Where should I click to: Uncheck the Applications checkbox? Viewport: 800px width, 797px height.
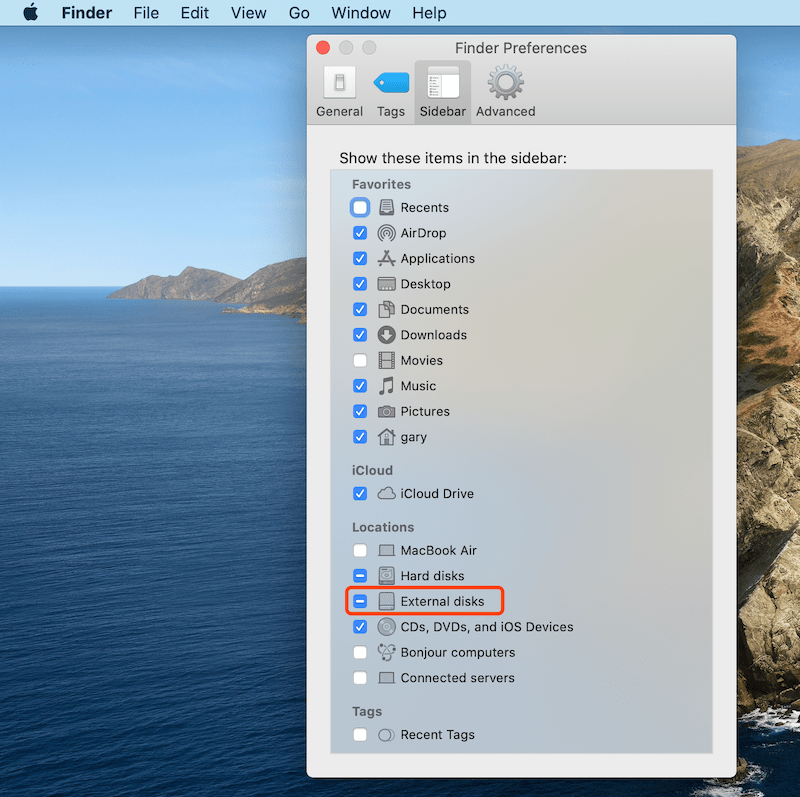(360, 258)
